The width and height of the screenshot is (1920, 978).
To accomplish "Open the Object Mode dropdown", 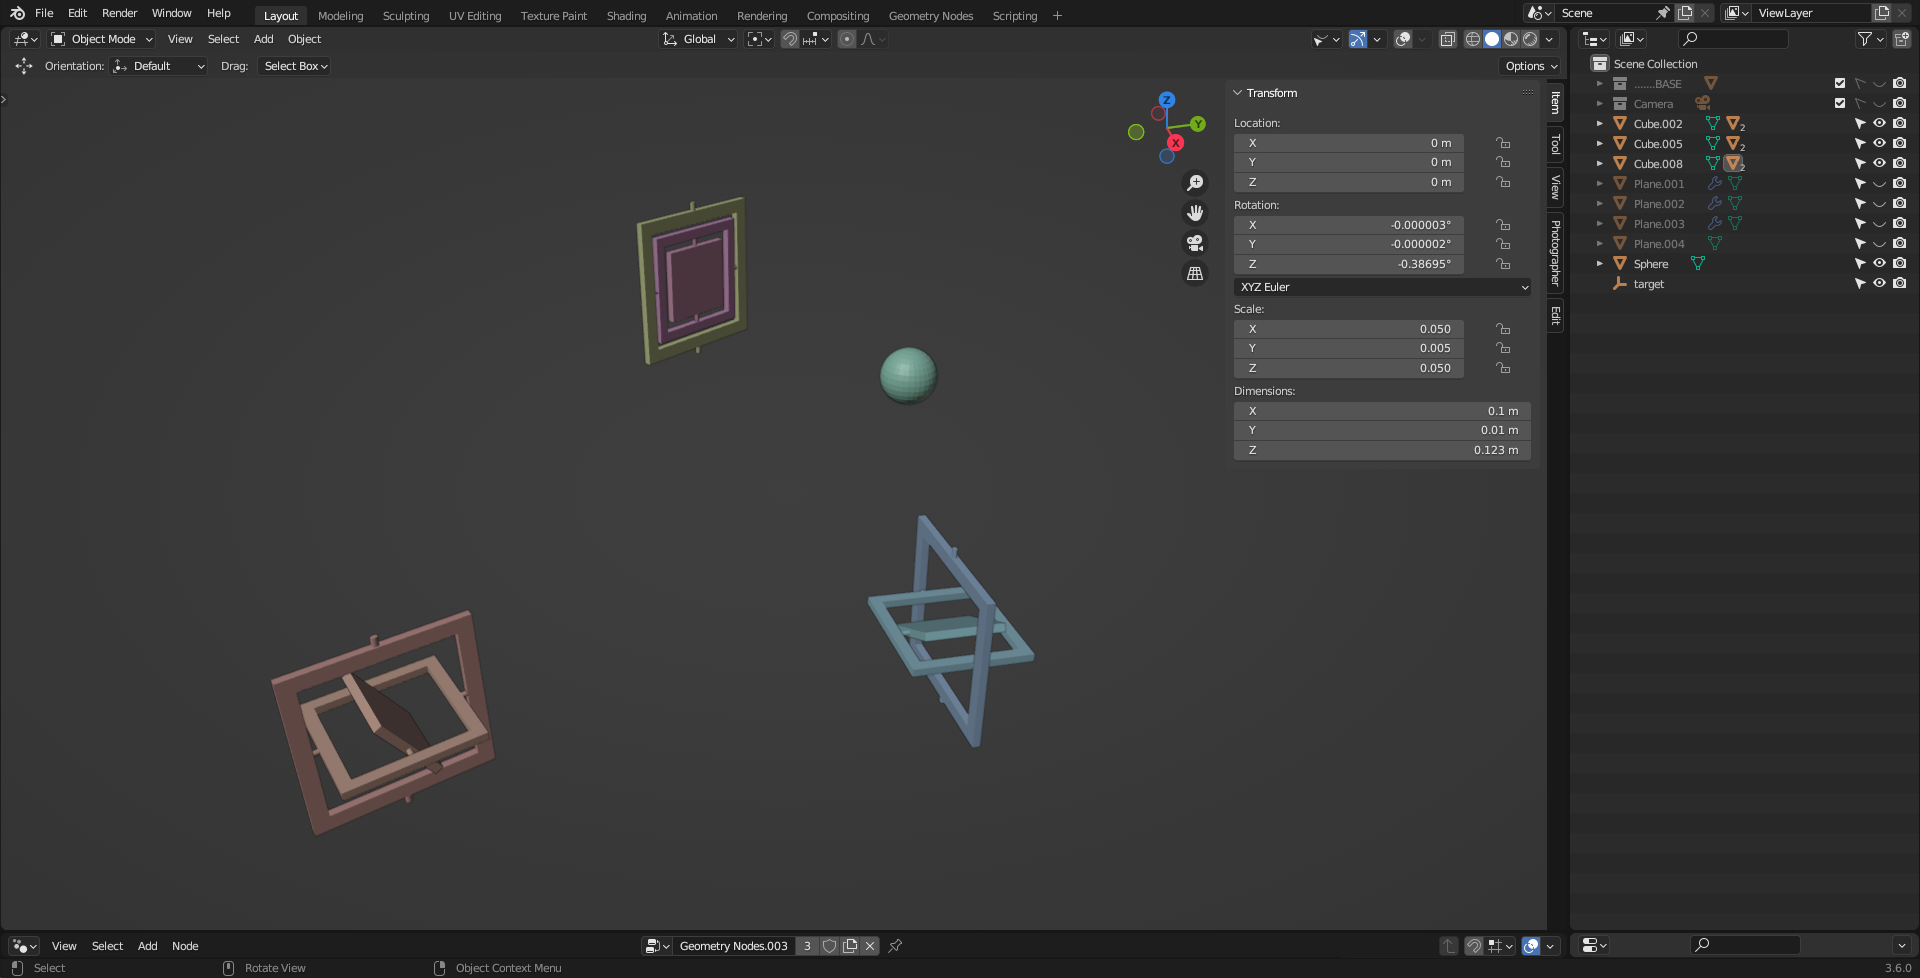I will point(102,39).
